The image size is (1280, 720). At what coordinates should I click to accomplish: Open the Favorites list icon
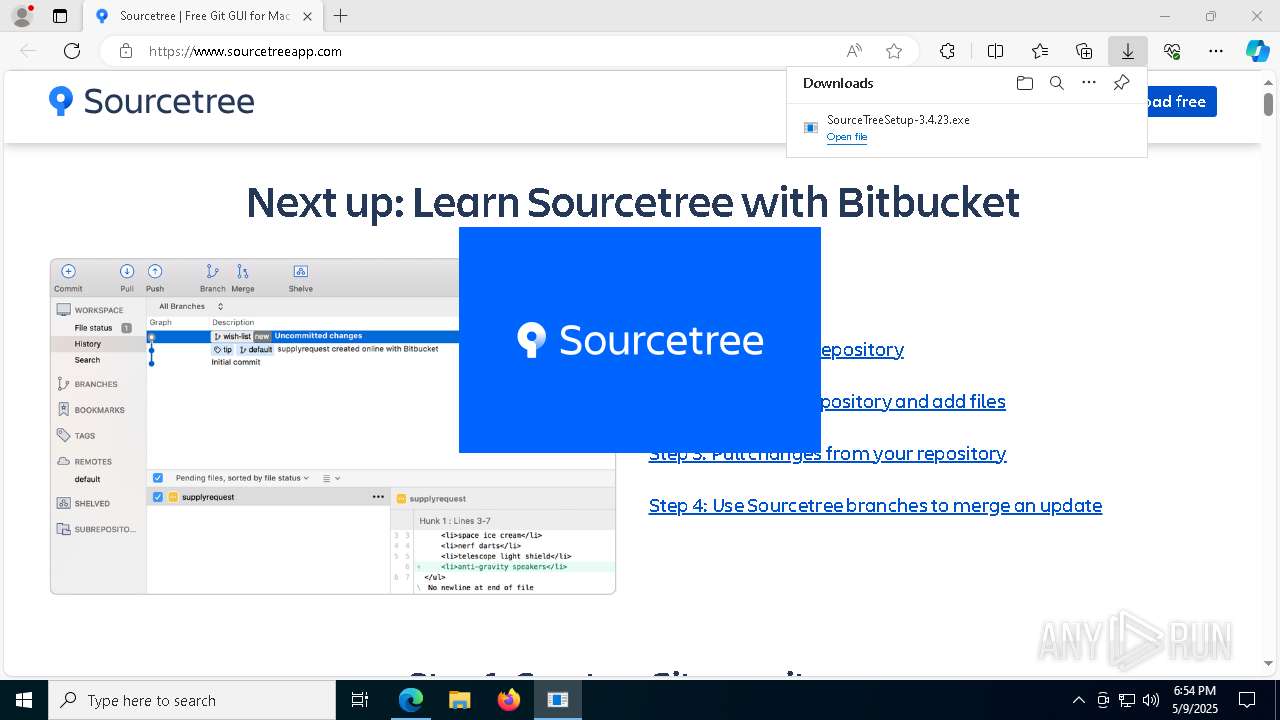tap(1040, 51)
